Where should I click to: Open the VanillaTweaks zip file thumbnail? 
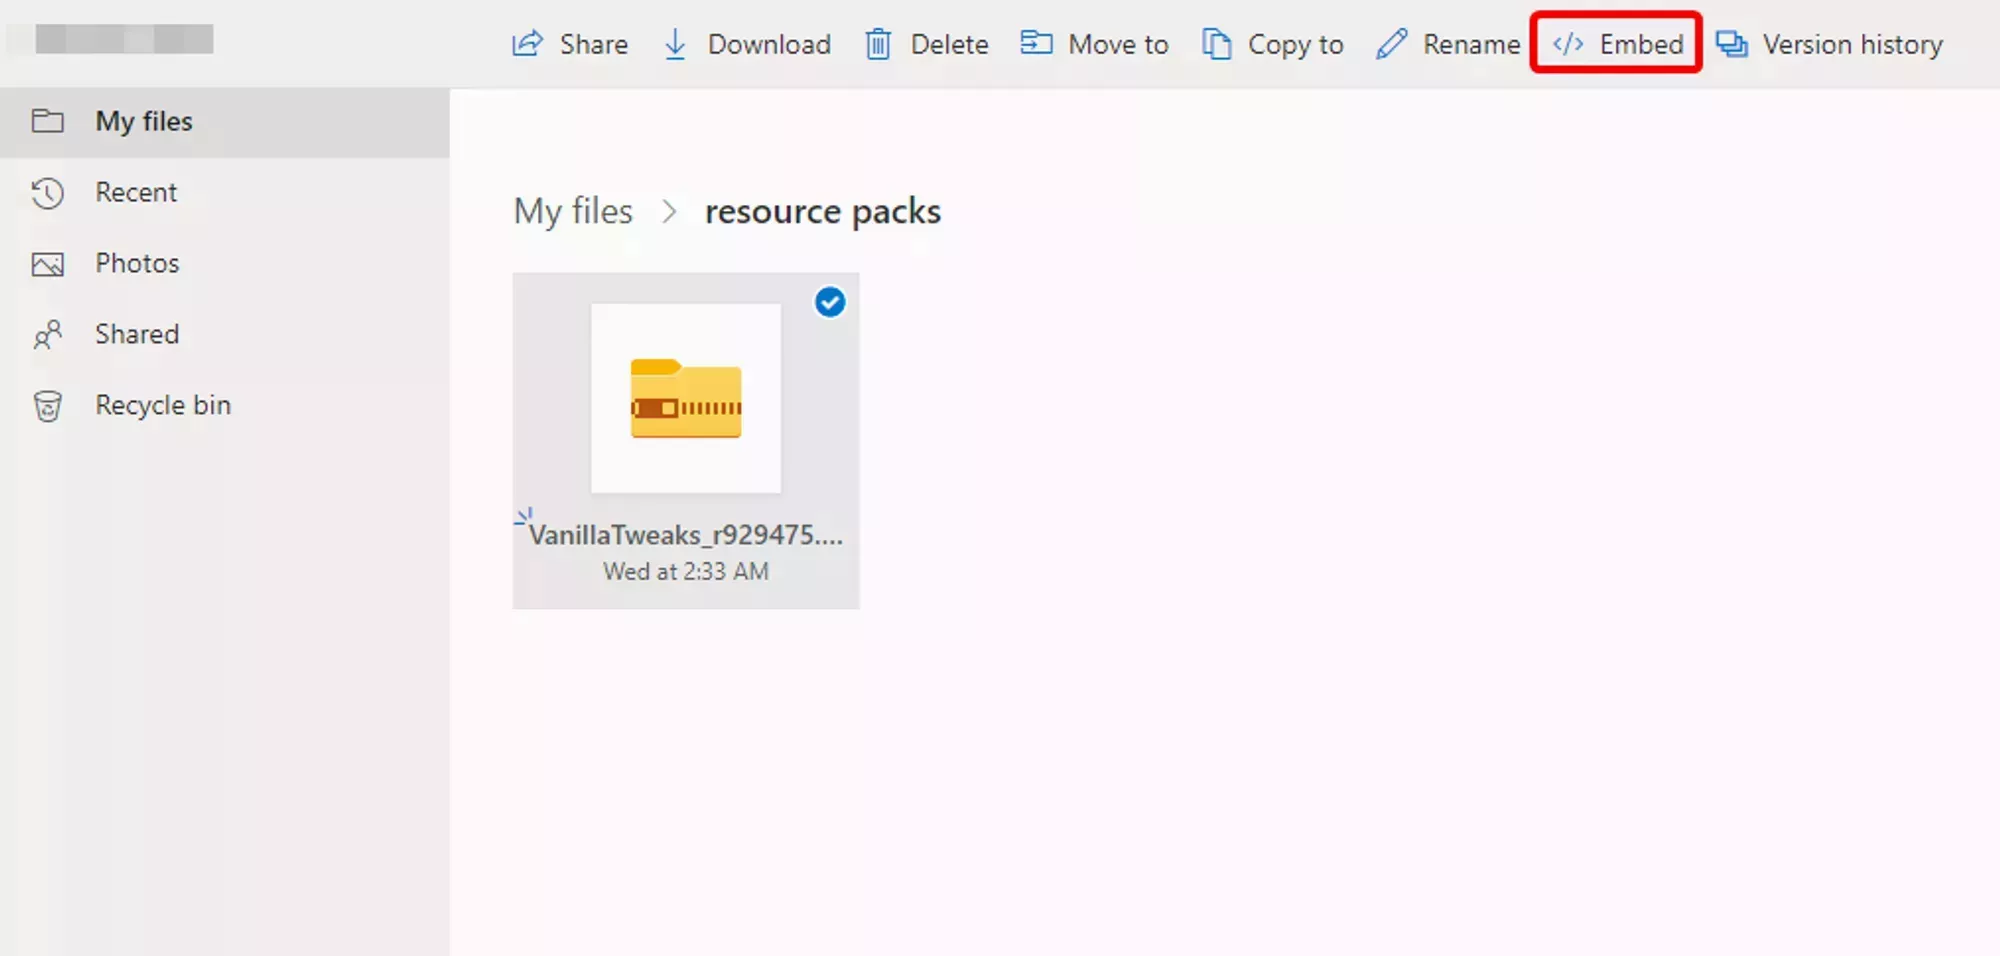(686, 398)
